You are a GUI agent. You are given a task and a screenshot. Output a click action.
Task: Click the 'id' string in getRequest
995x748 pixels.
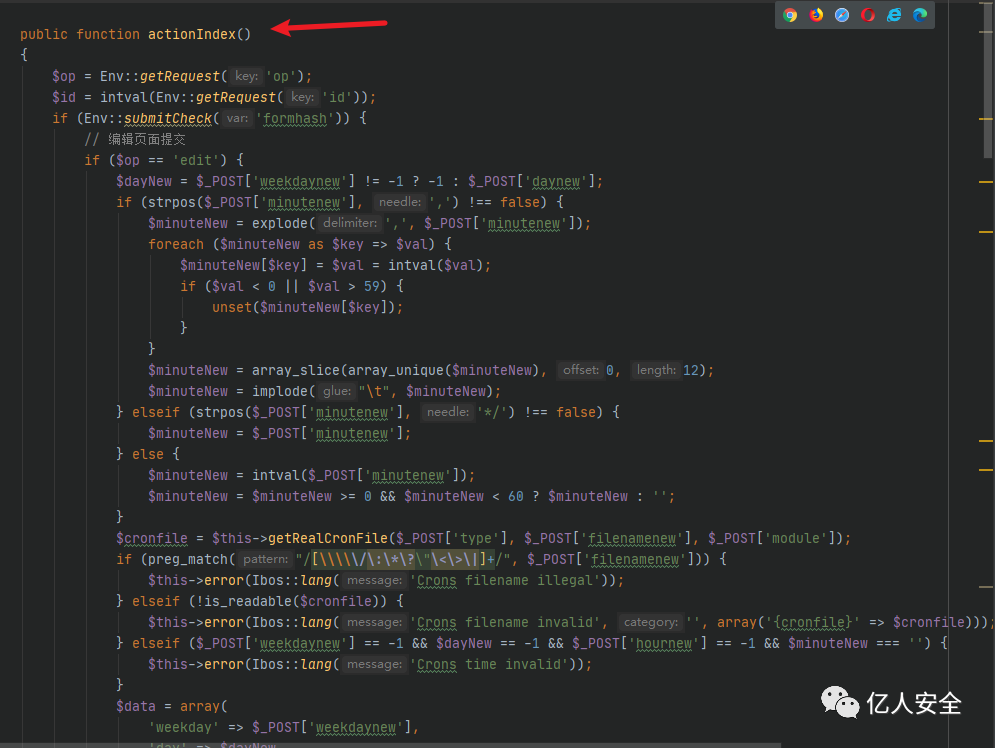[337, 98]
